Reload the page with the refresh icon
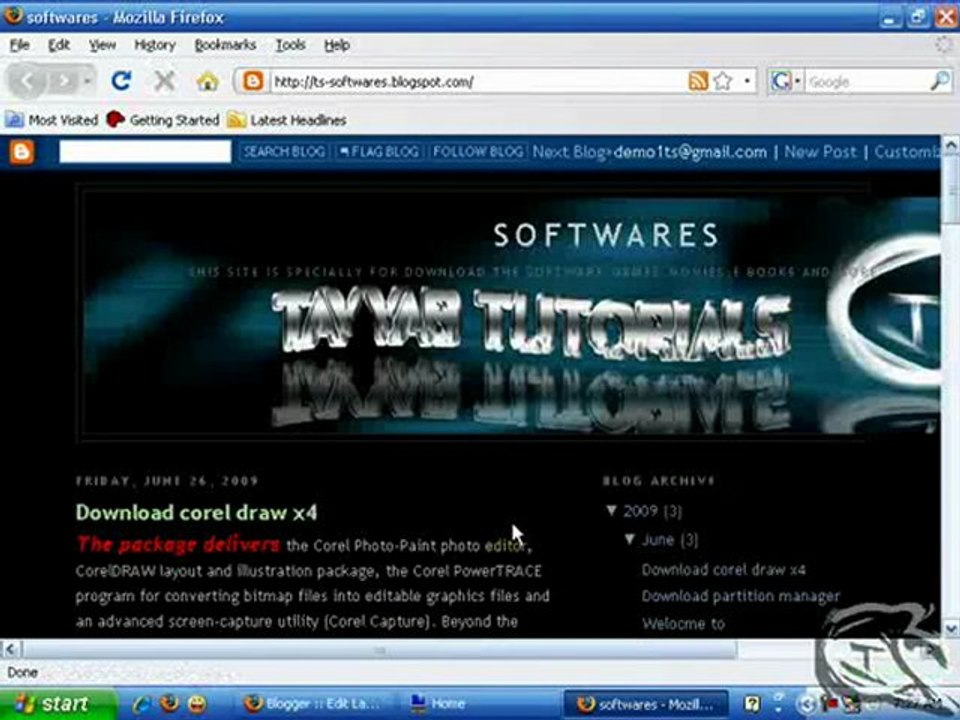The image size is (960, 720). (x=121, y=81)
